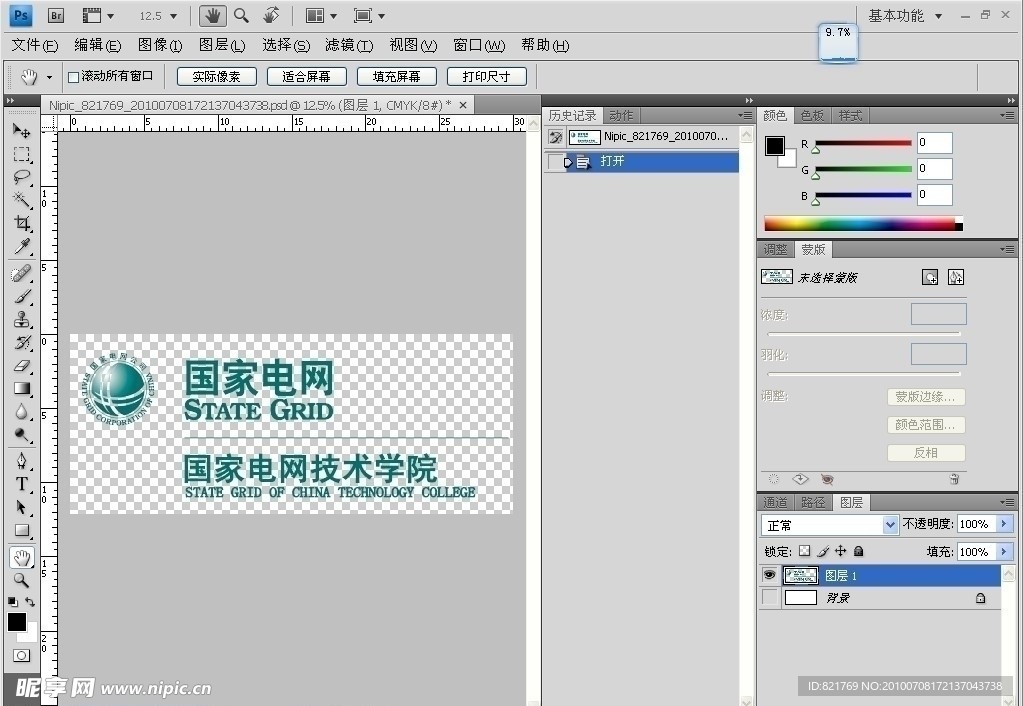Viewport: 1023px width, 706px height.
Task: Open the Layers panel menu
Action: click(x=1009, y=502)
